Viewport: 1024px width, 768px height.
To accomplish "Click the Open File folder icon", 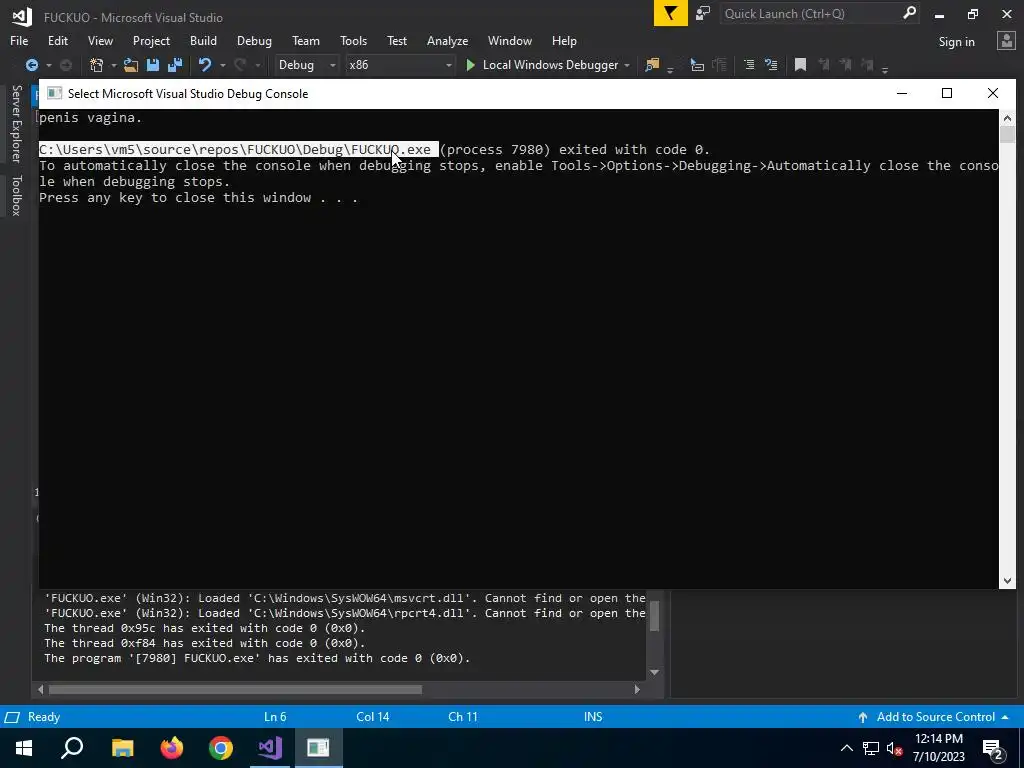I will (131, 65).
